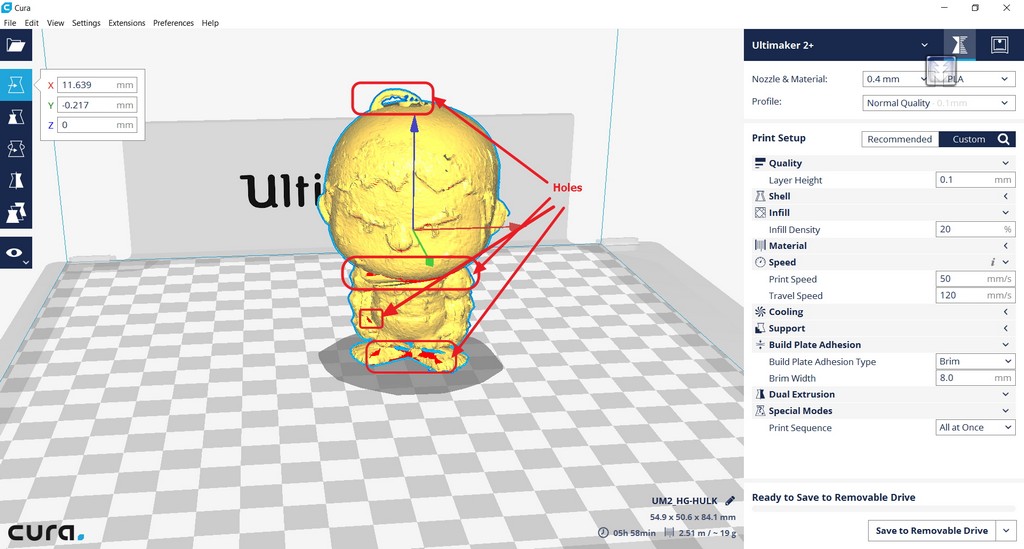
Task: Open Print Sequence All at Once dropdown
Action: point(975,428)
